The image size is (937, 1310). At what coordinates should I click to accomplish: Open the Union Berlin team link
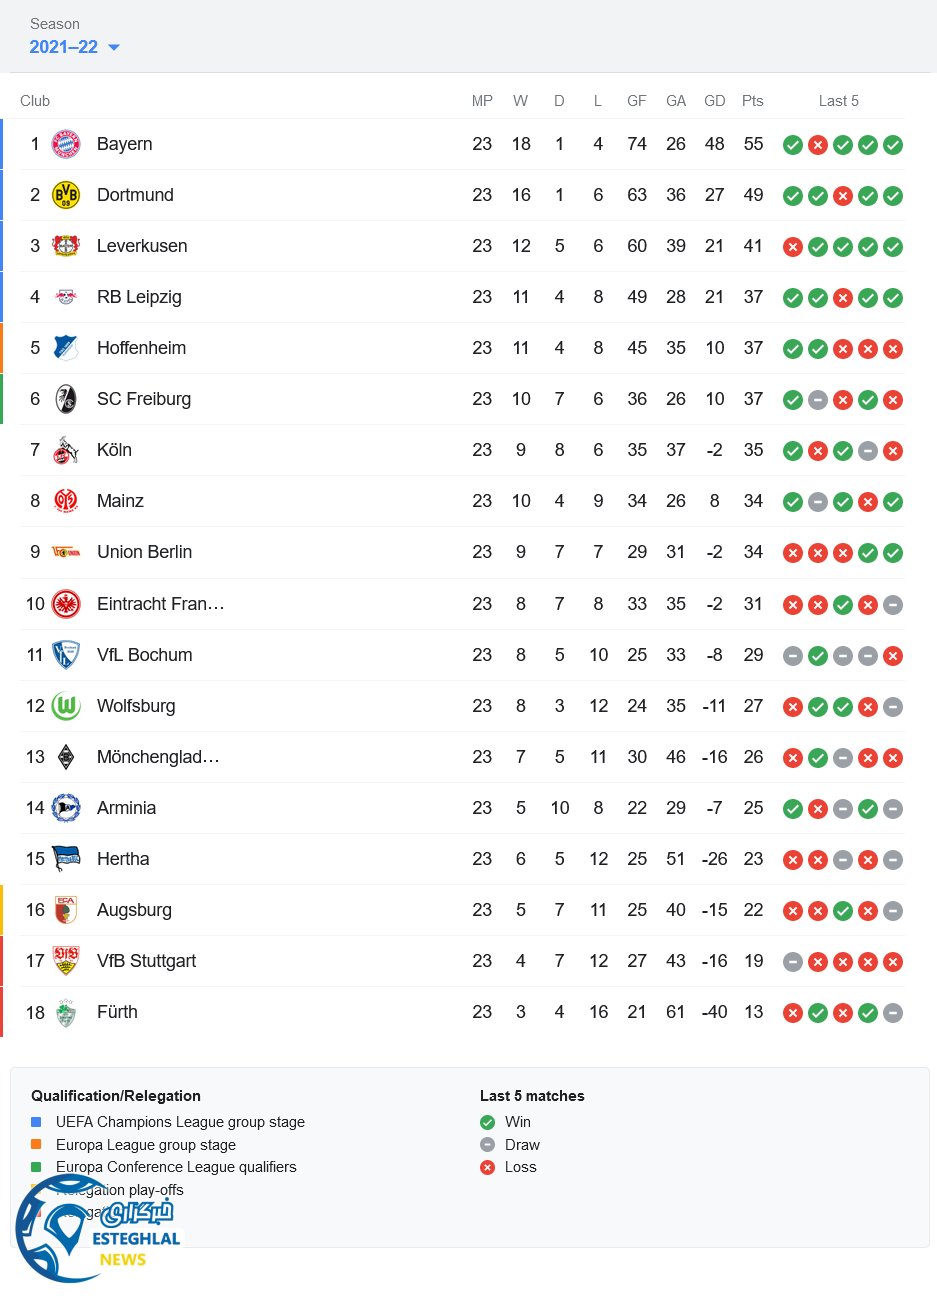pyautogui.click(x=144, y=552)
